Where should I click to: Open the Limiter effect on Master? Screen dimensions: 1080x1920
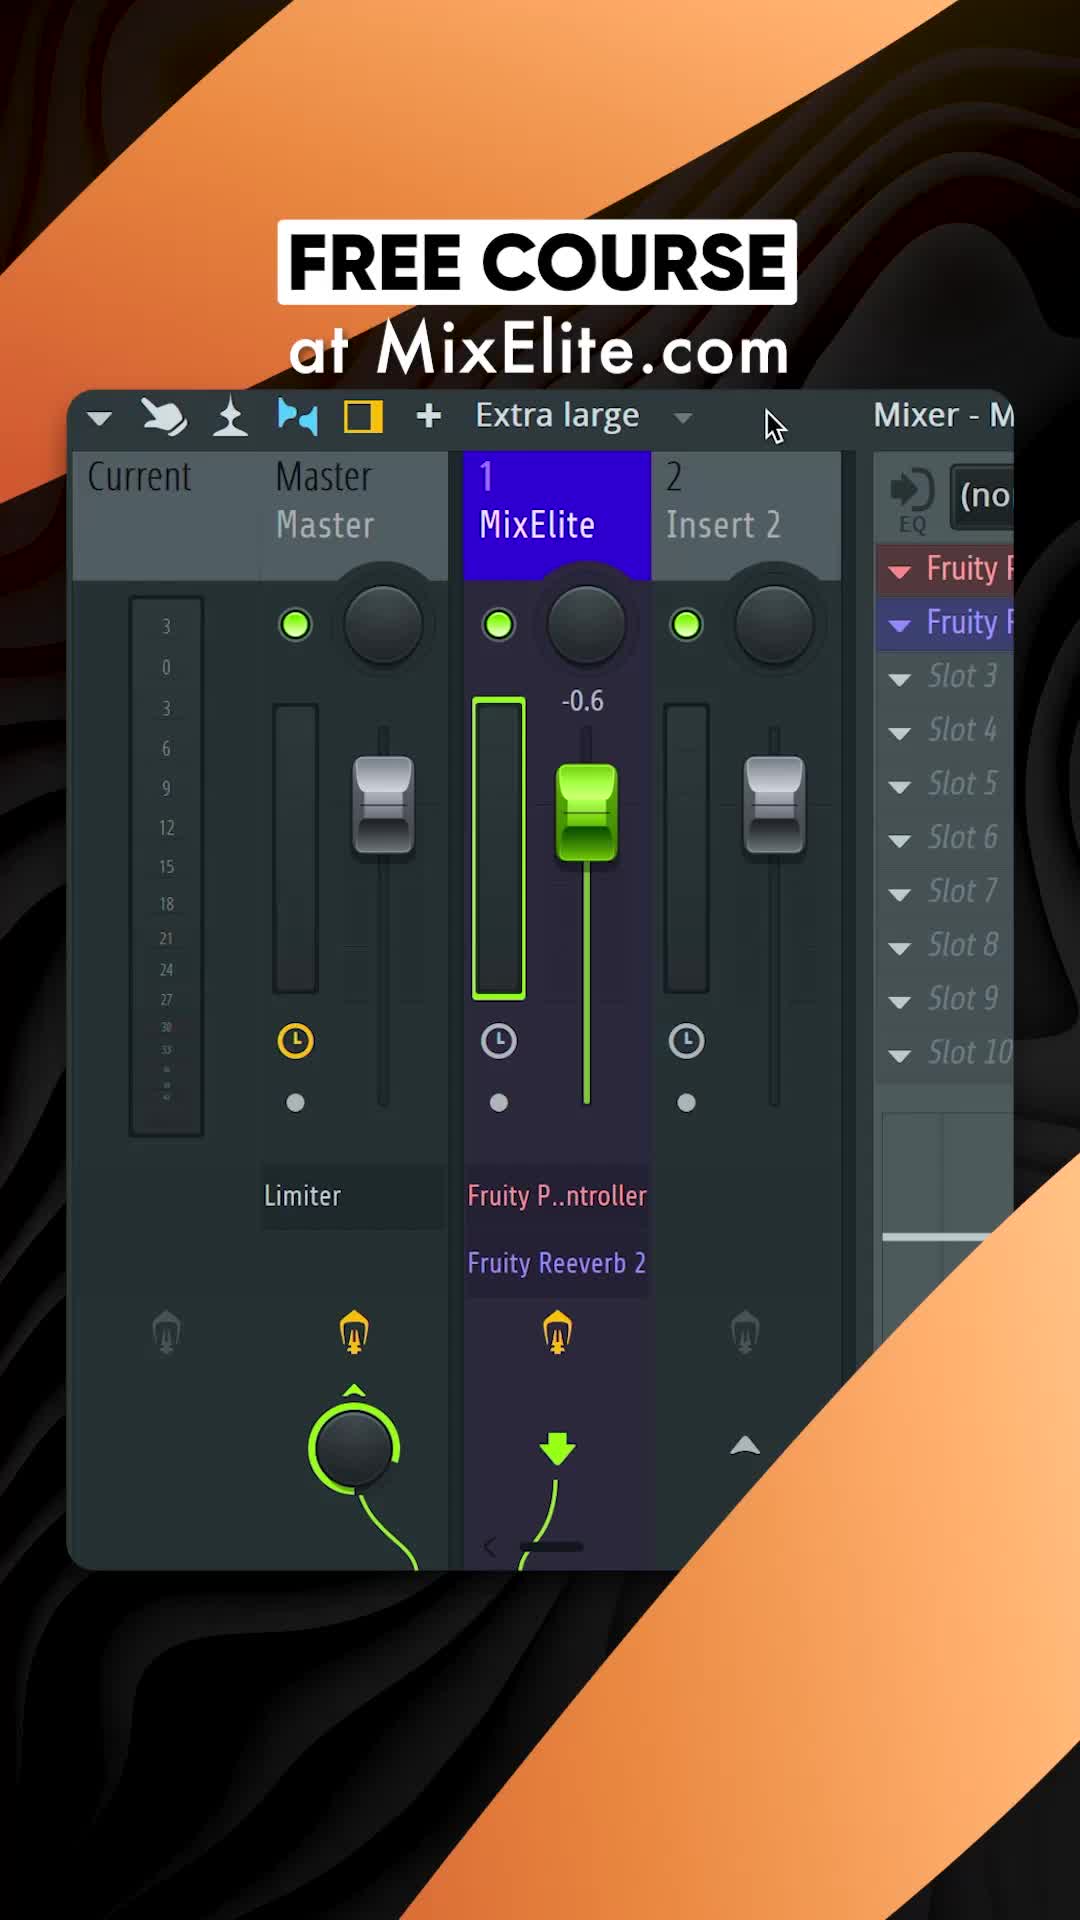pos(353,1196)
